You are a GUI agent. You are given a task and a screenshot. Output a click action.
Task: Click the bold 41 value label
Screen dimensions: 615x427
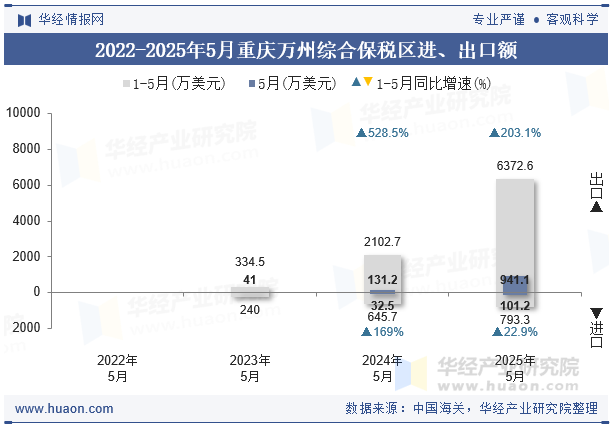[x=249, y=280]
